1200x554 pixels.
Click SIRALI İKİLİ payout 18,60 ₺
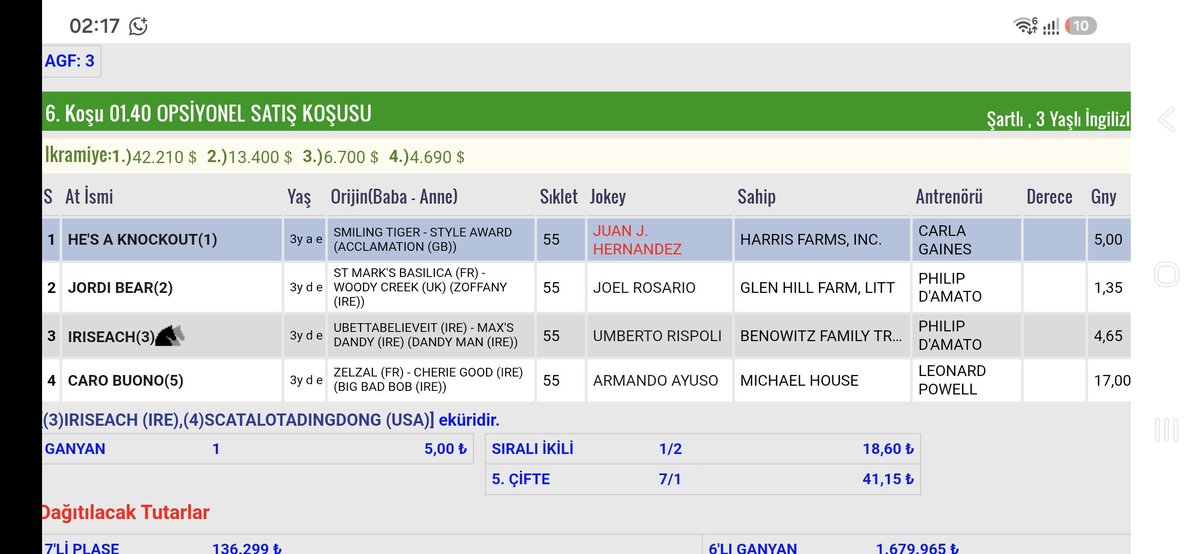click(x=888, y=449)
